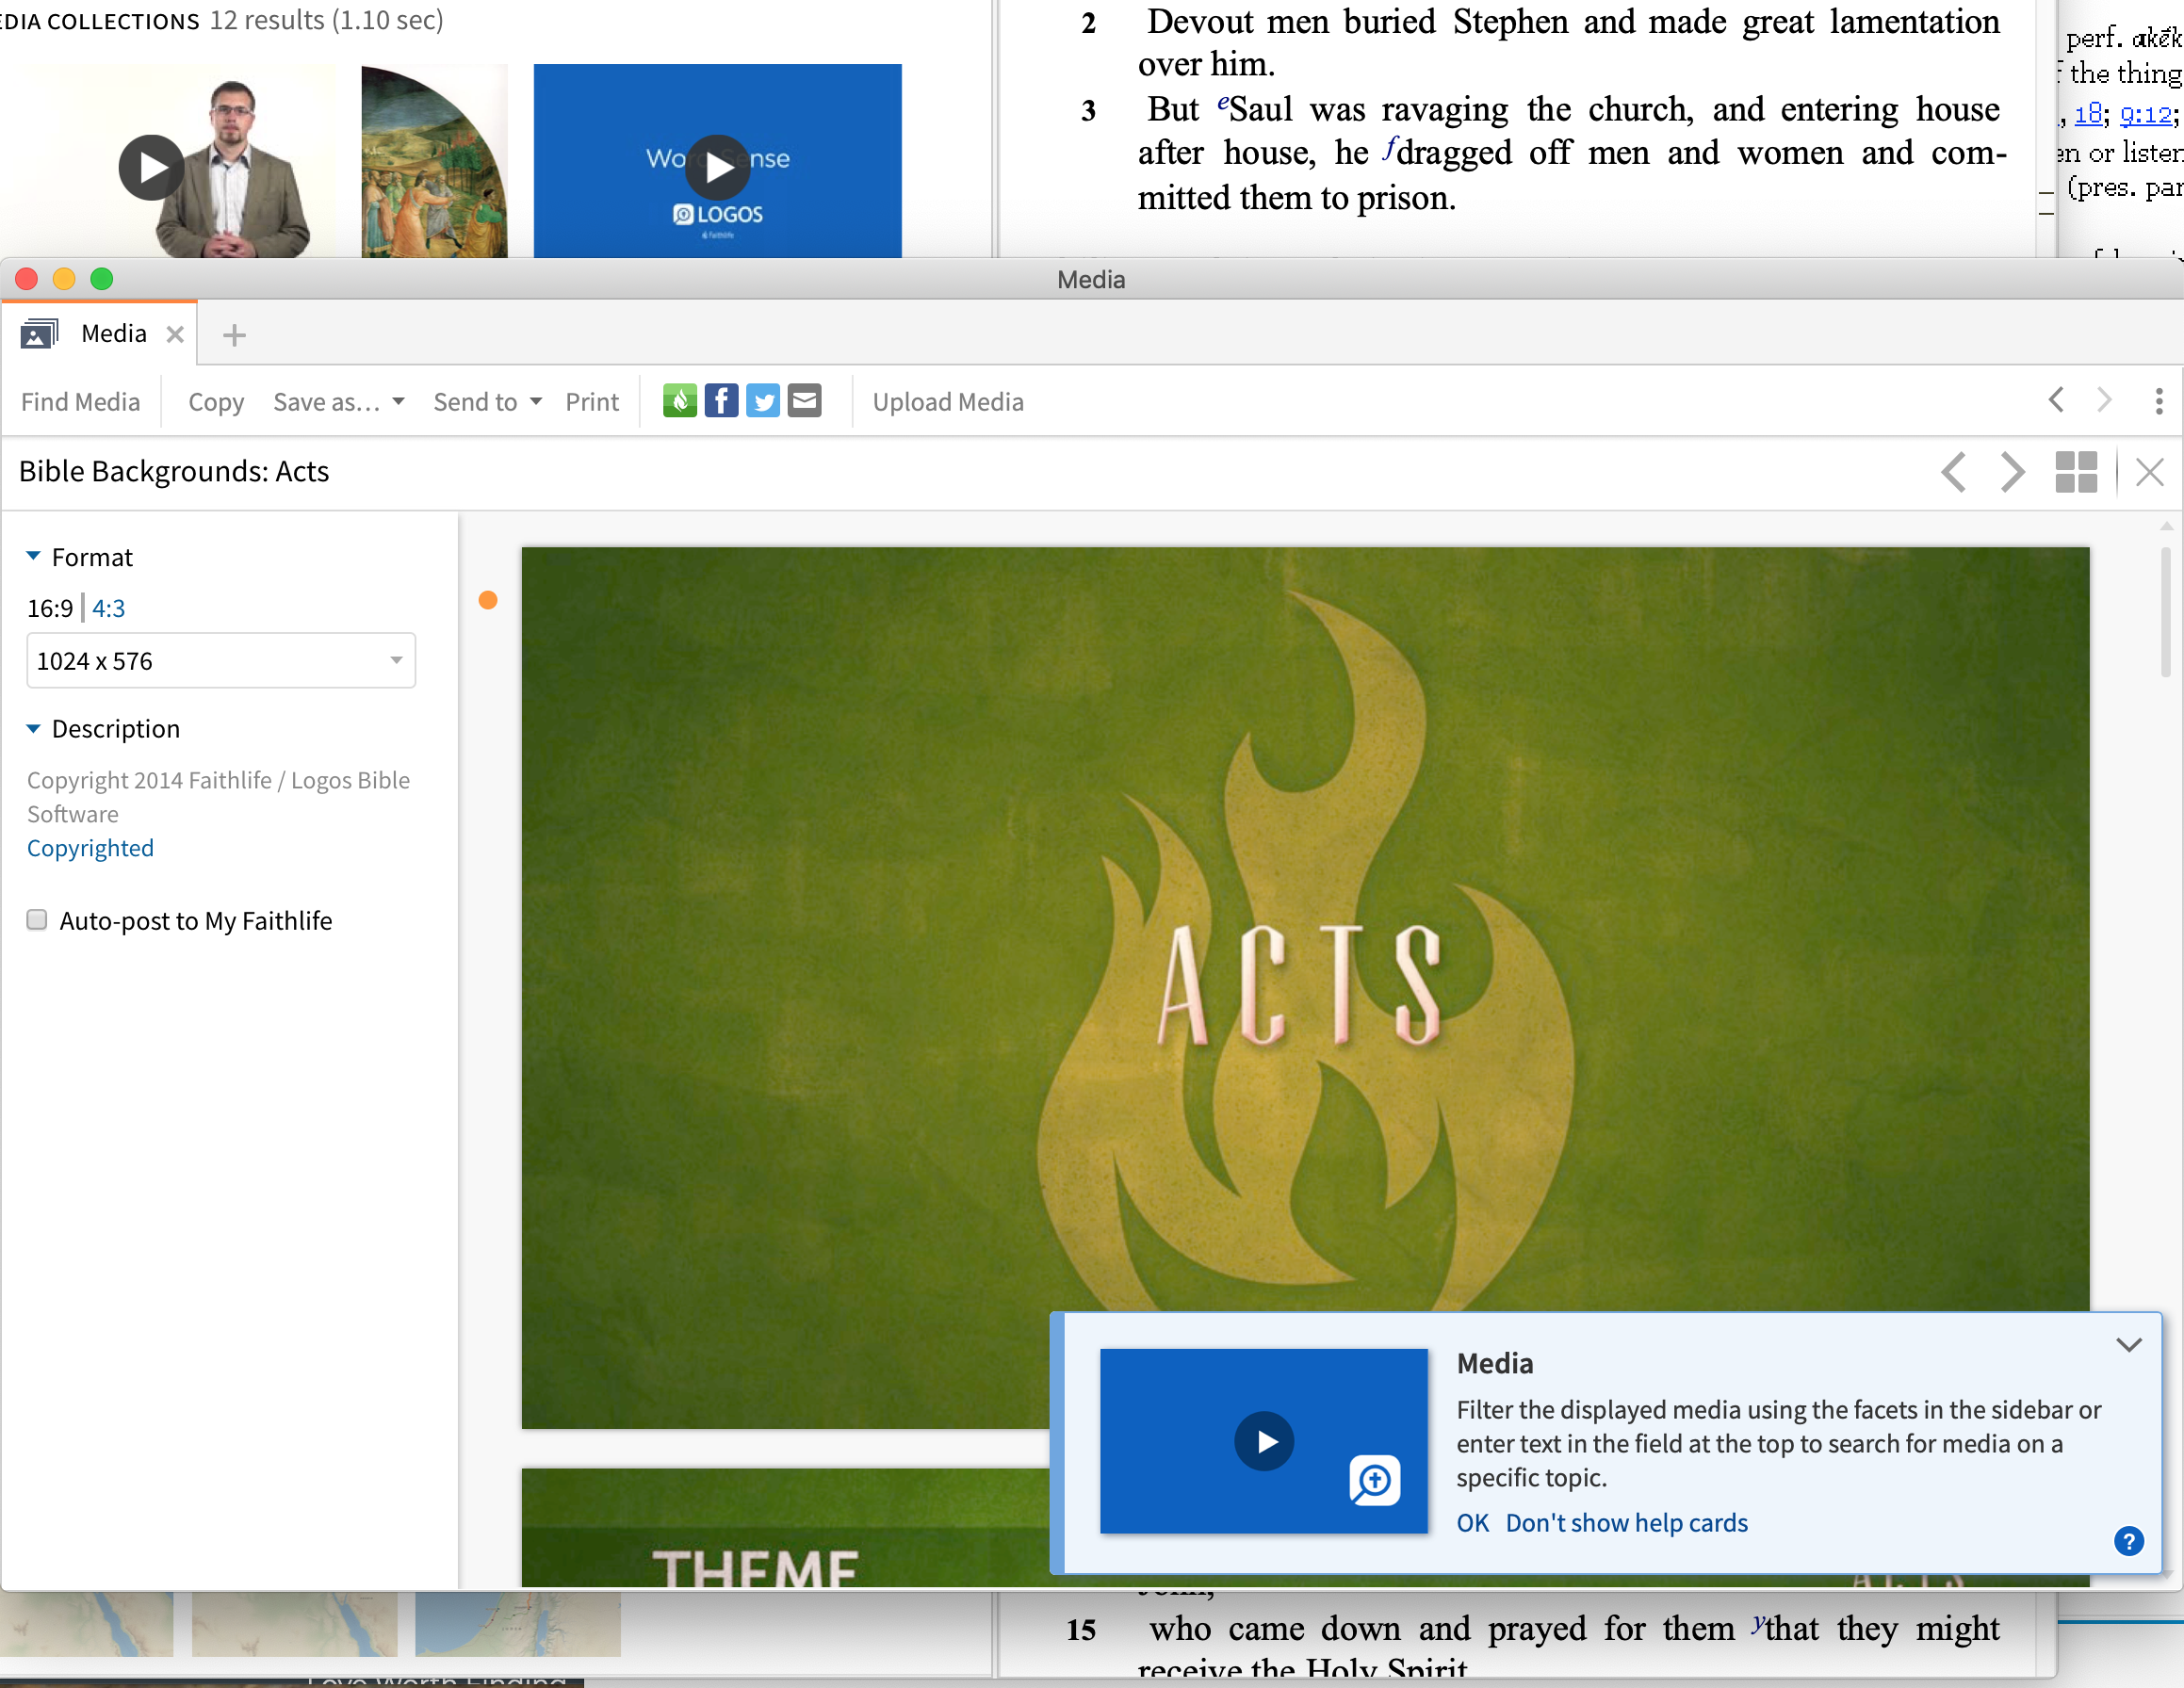2184x1688 pixels.
Task: Enable Auto-post to My Faithlife
Action: point(37,920)
